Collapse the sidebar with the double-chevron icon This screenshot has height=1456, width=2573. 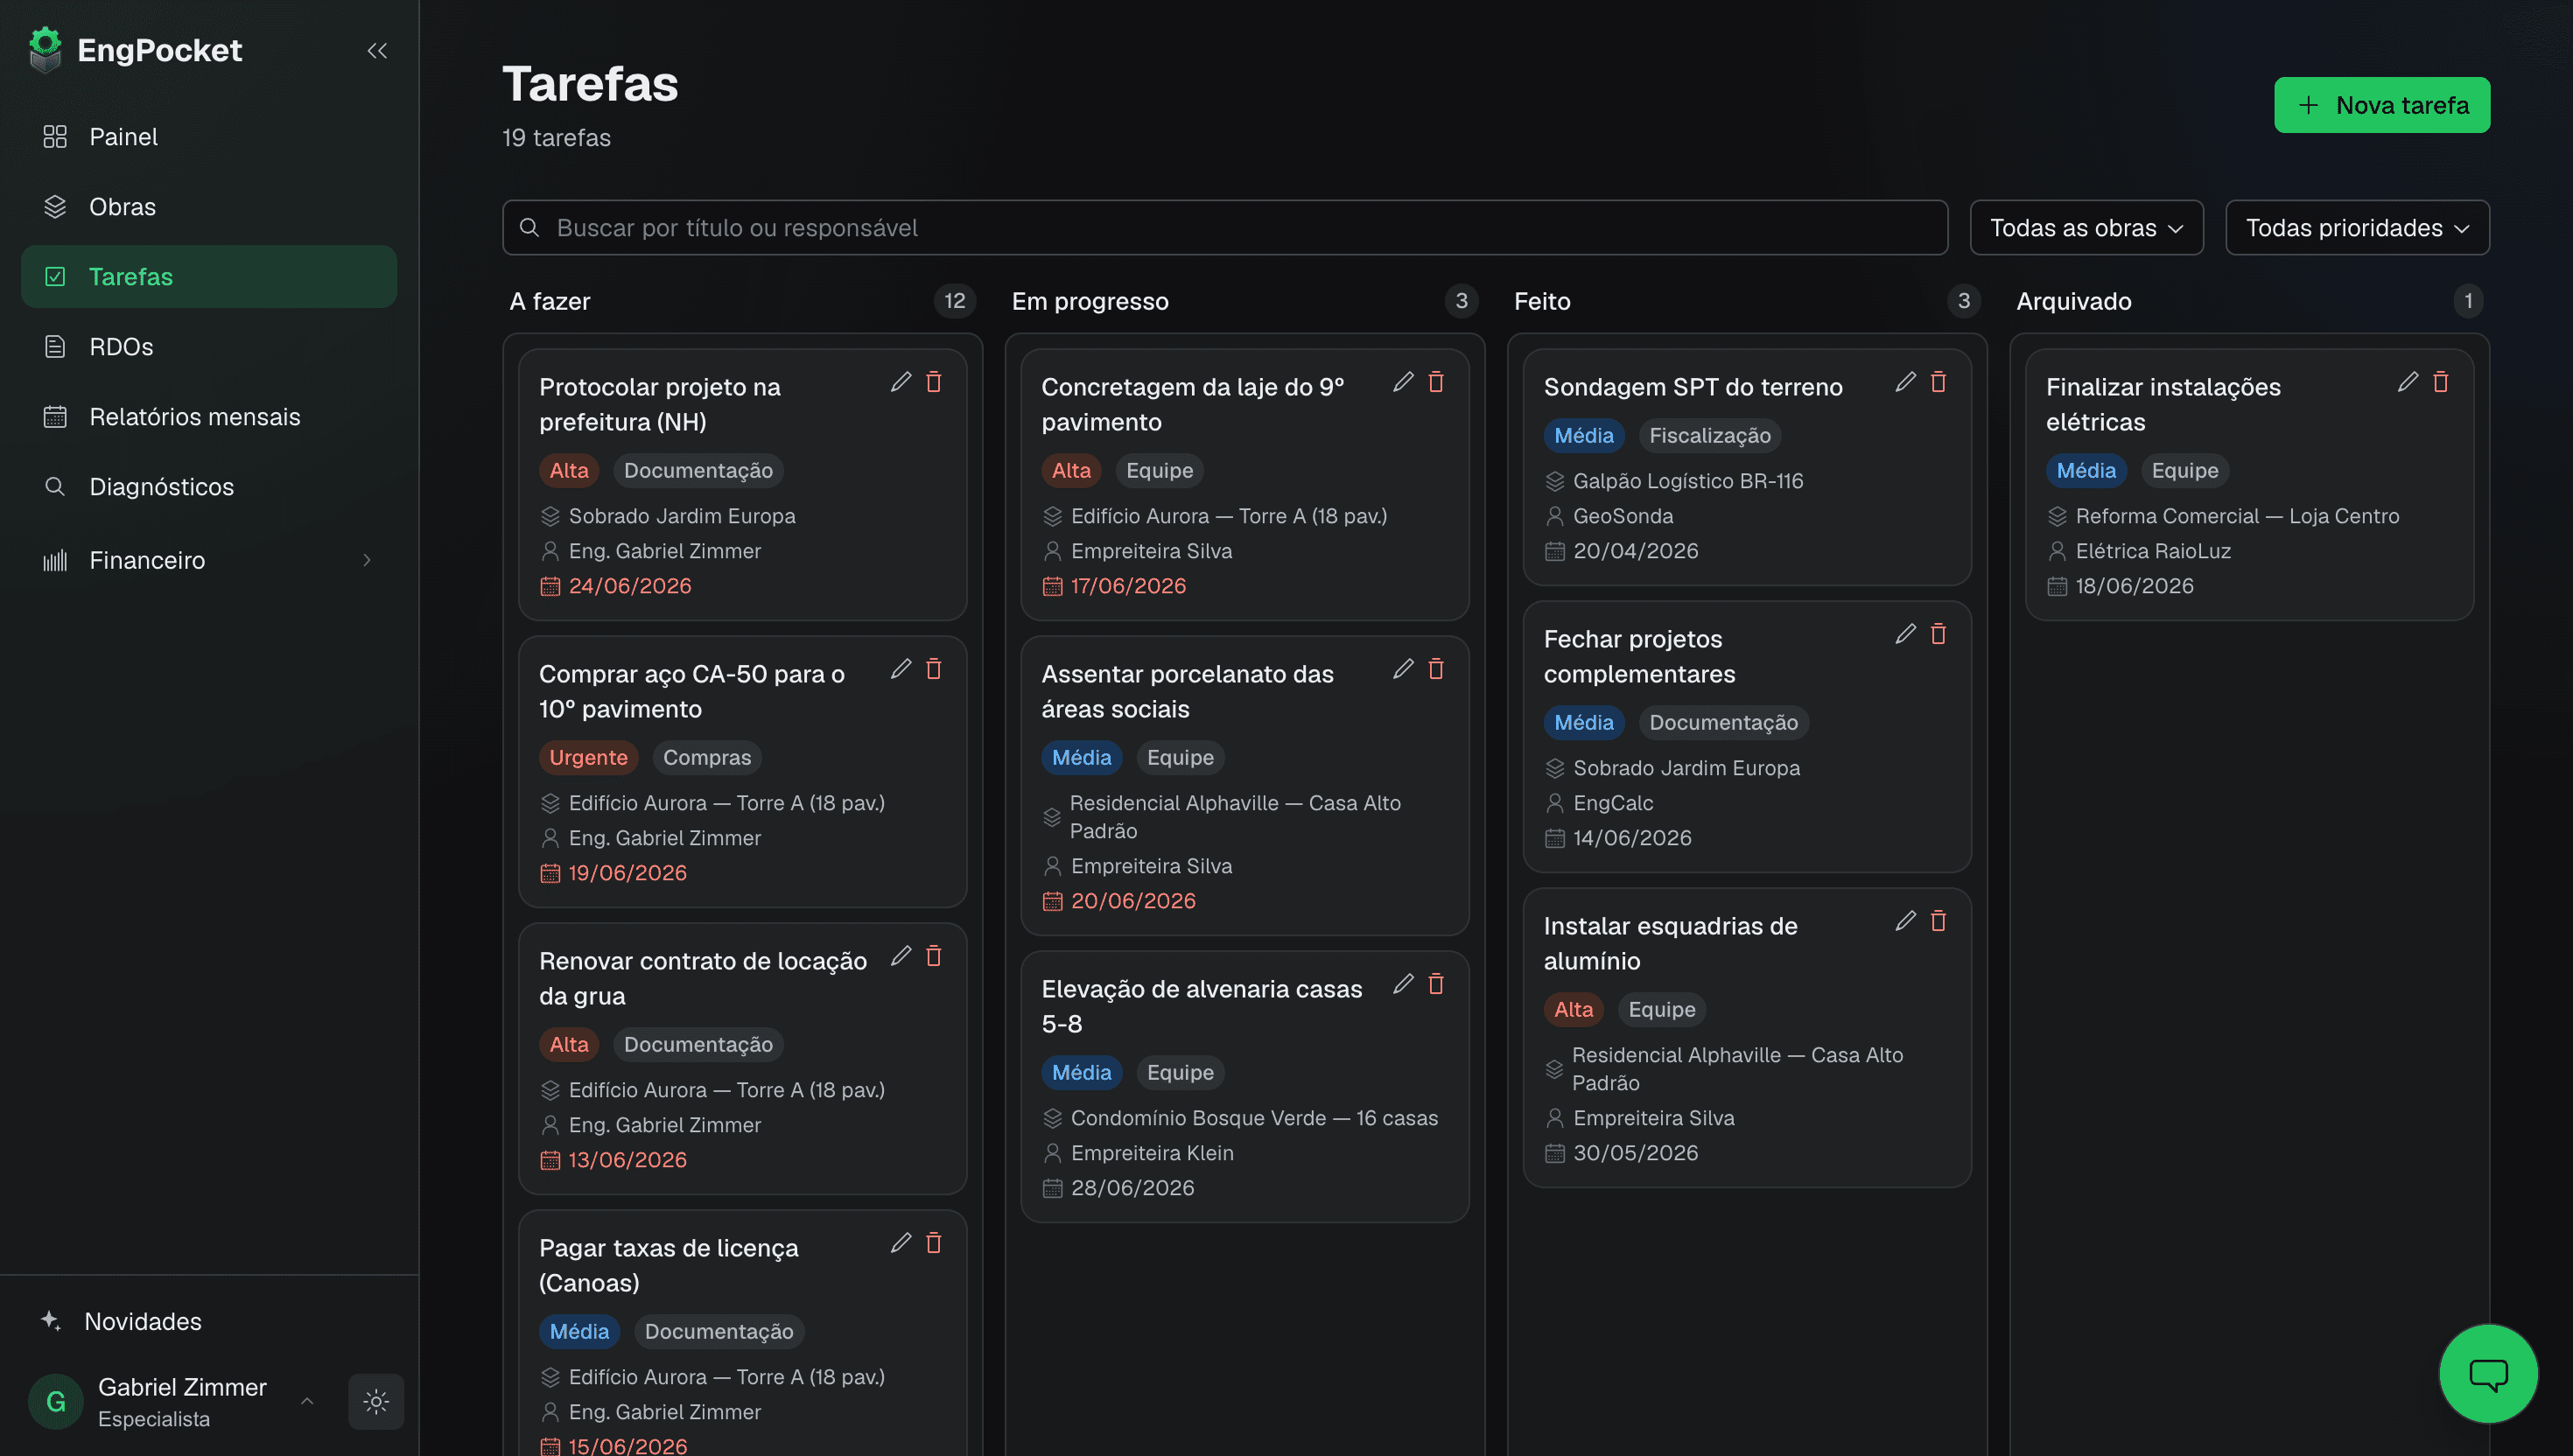(377, 50)
